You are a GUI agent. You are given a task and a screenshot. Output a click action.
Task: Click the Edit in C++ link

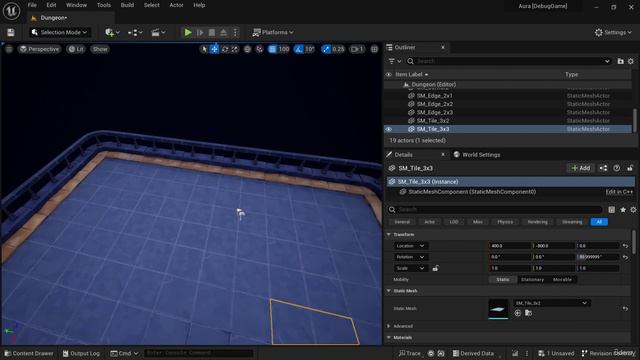619,192
